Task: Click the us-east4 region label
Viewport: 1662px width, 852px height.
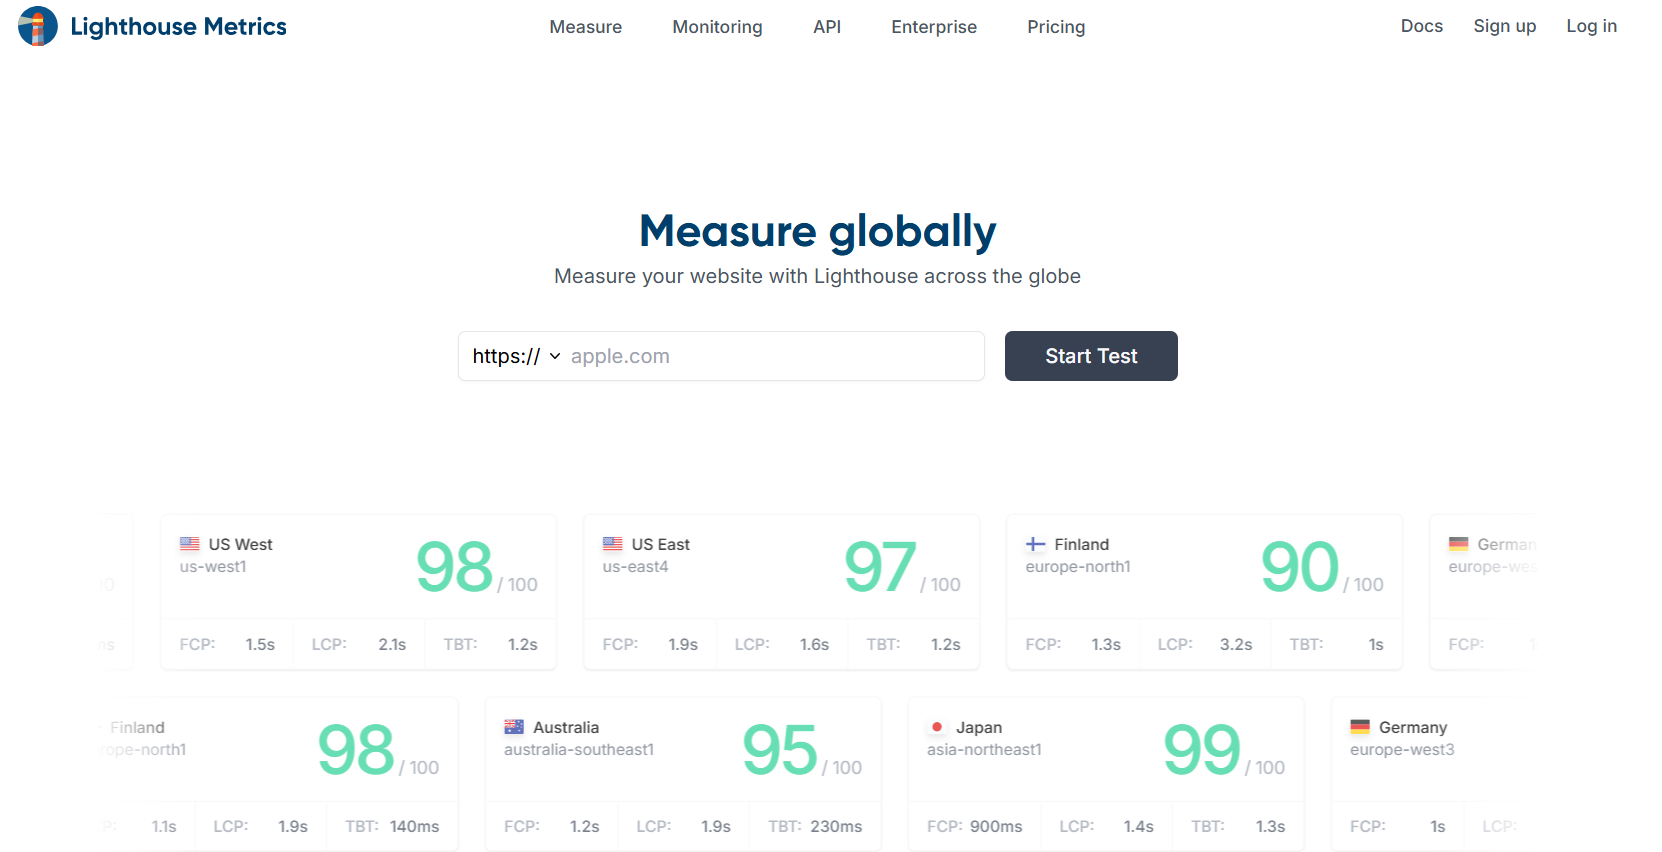Action: tap(636, 567)
